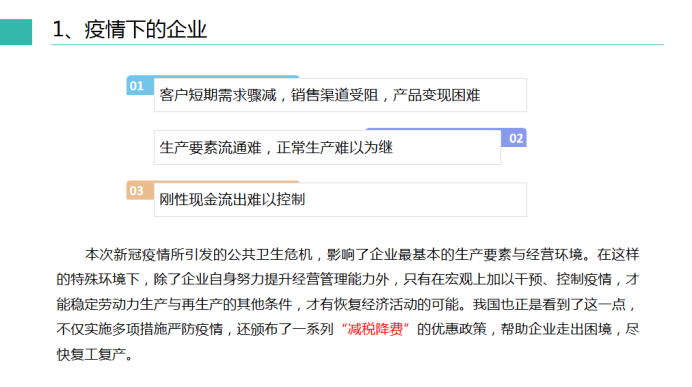
Task: Click the paragraph line starting '不仅实施多项措施'
Action: (x=348, y=329)
